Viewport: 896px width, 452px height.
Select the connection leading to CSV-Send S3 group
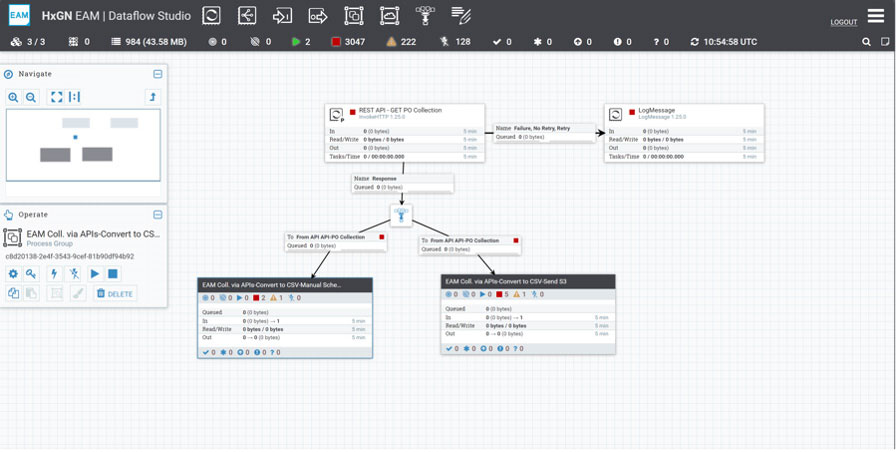(x=470, y=245)
